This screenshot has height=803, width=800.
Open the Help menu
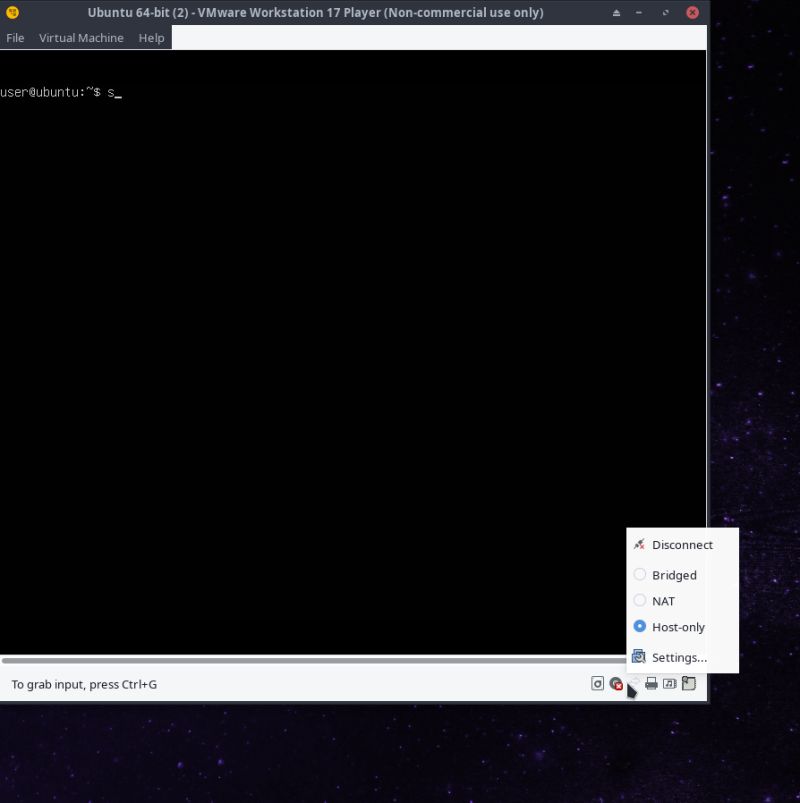point(151,38)
